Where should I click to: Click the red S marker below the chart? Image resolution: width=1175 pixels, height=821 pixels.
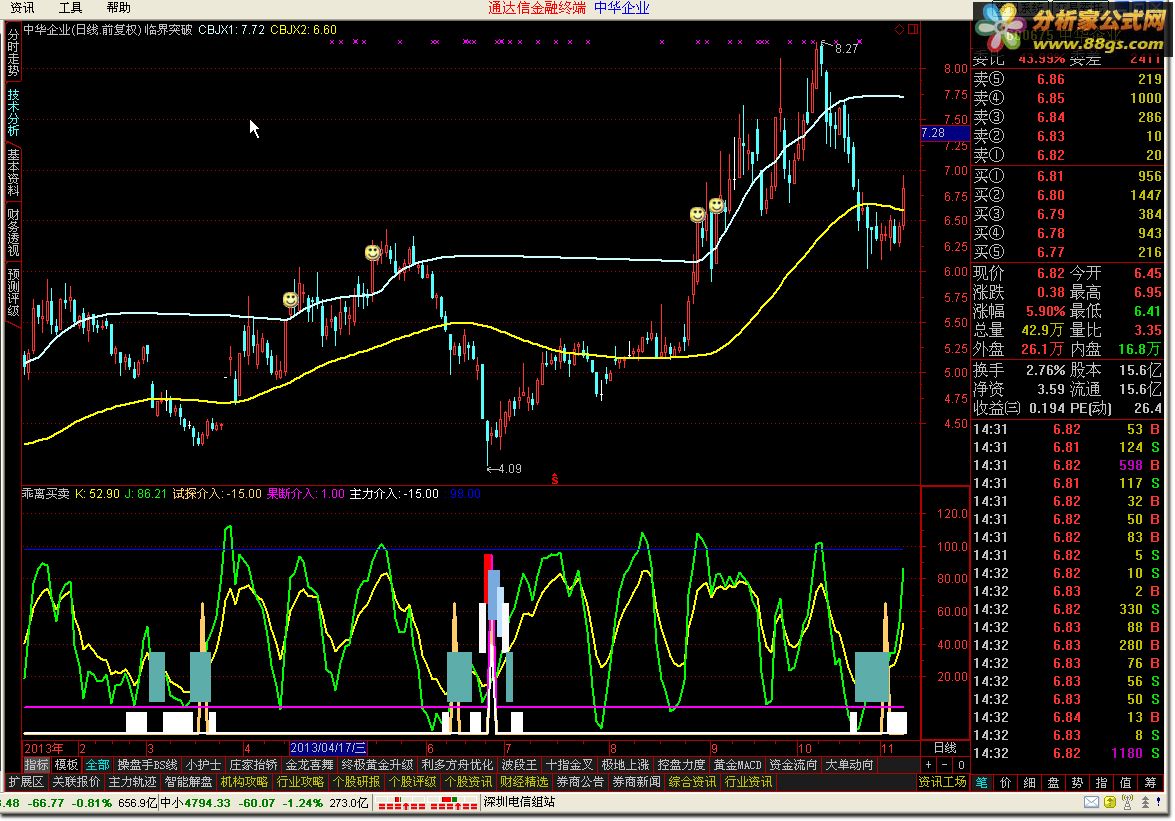tap(555, 479)
